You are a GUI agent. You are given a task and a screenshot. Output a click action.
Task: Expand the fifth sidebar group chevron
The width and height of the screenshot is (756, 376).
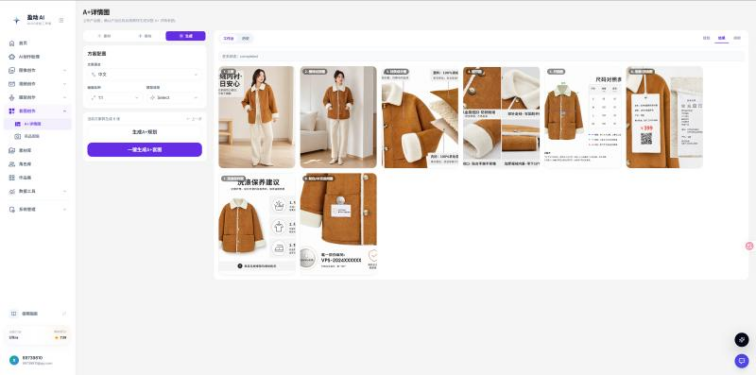pos(65,97)
